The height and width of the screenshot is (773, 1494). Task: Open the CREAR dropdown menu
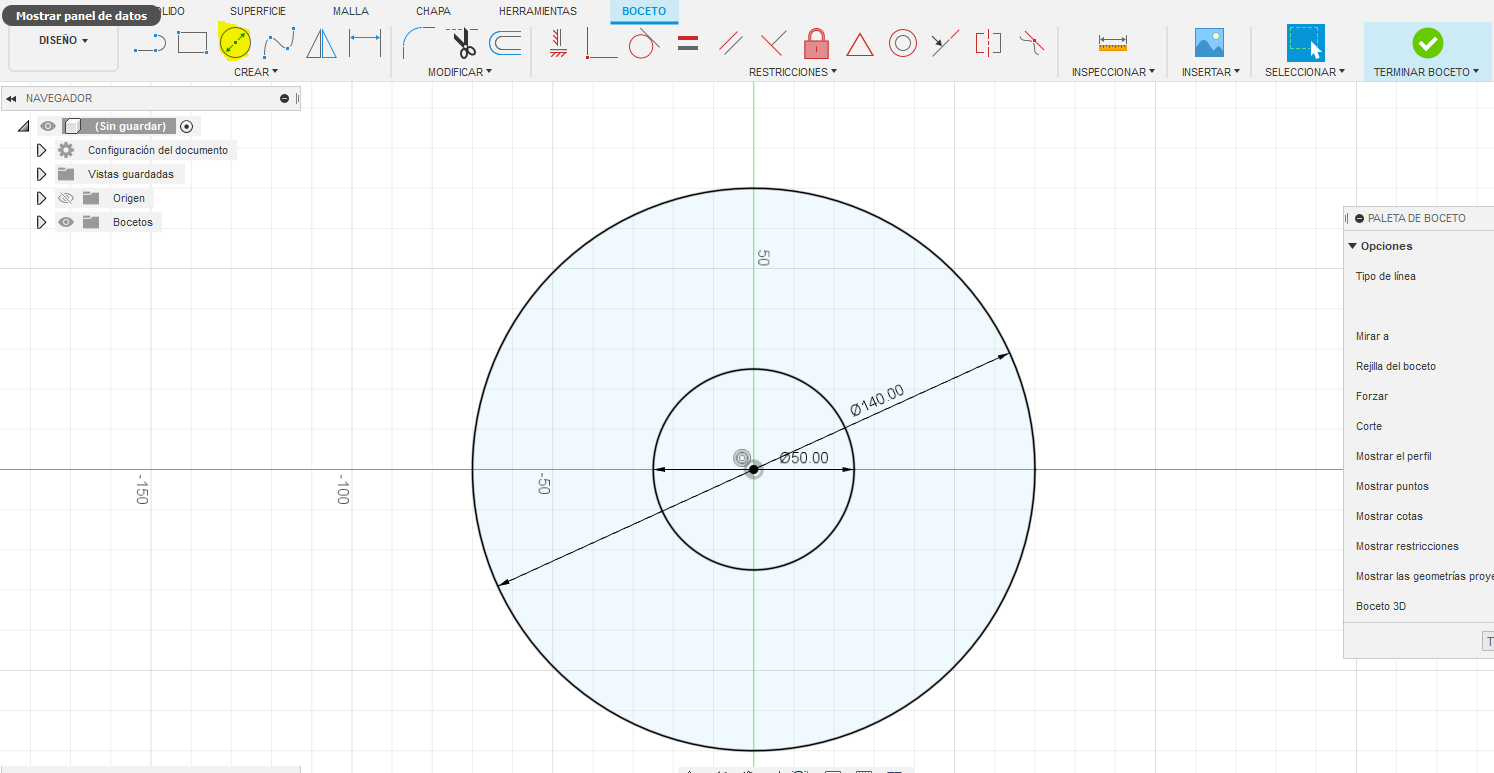click(256, 72)
